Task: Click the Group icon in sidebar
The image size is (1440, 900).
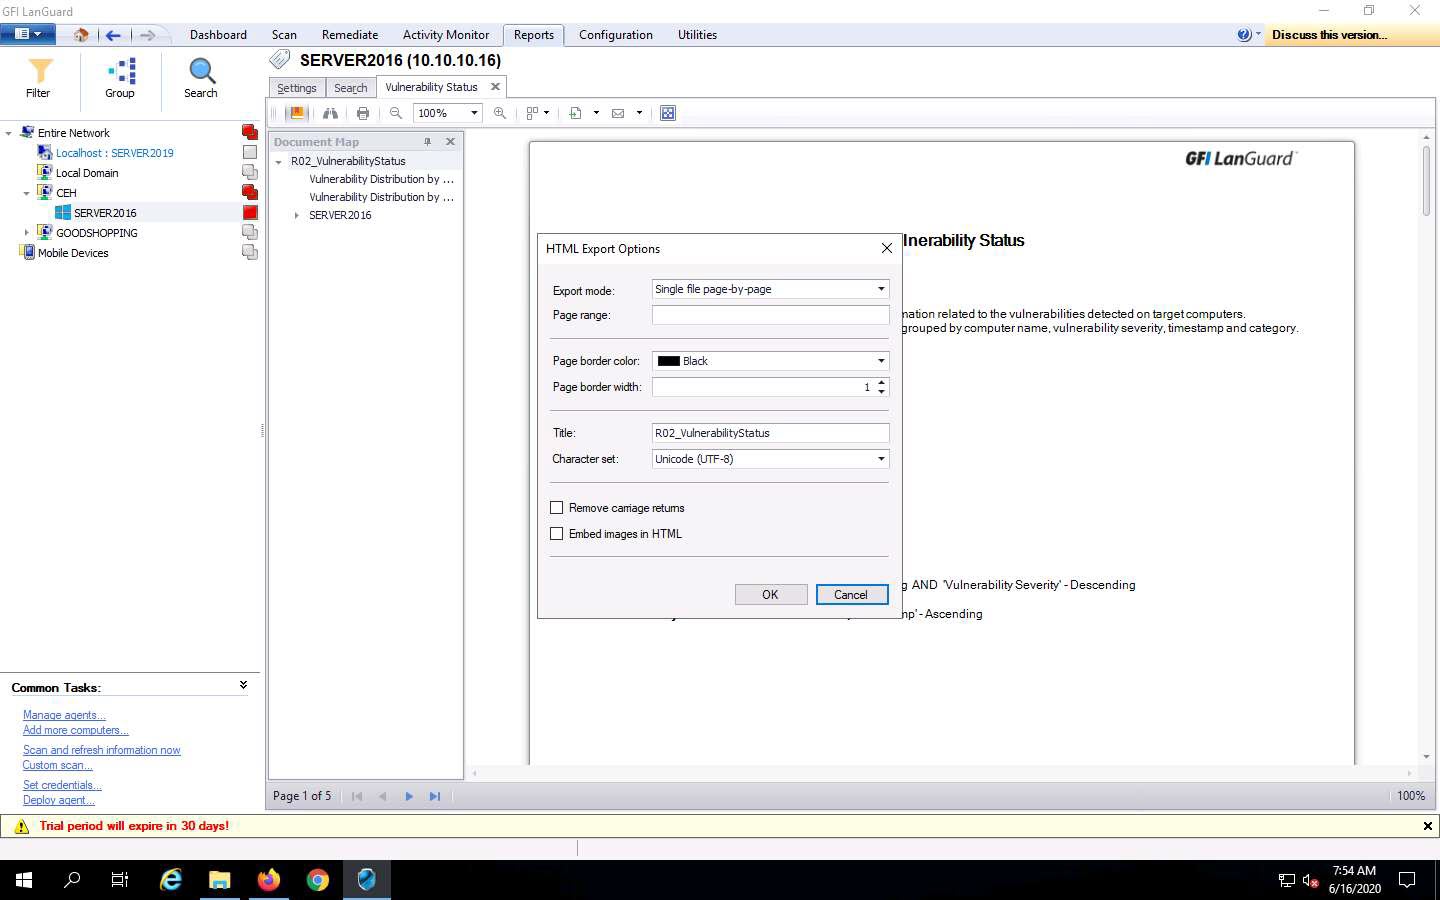Action: (x=120, y=78)
